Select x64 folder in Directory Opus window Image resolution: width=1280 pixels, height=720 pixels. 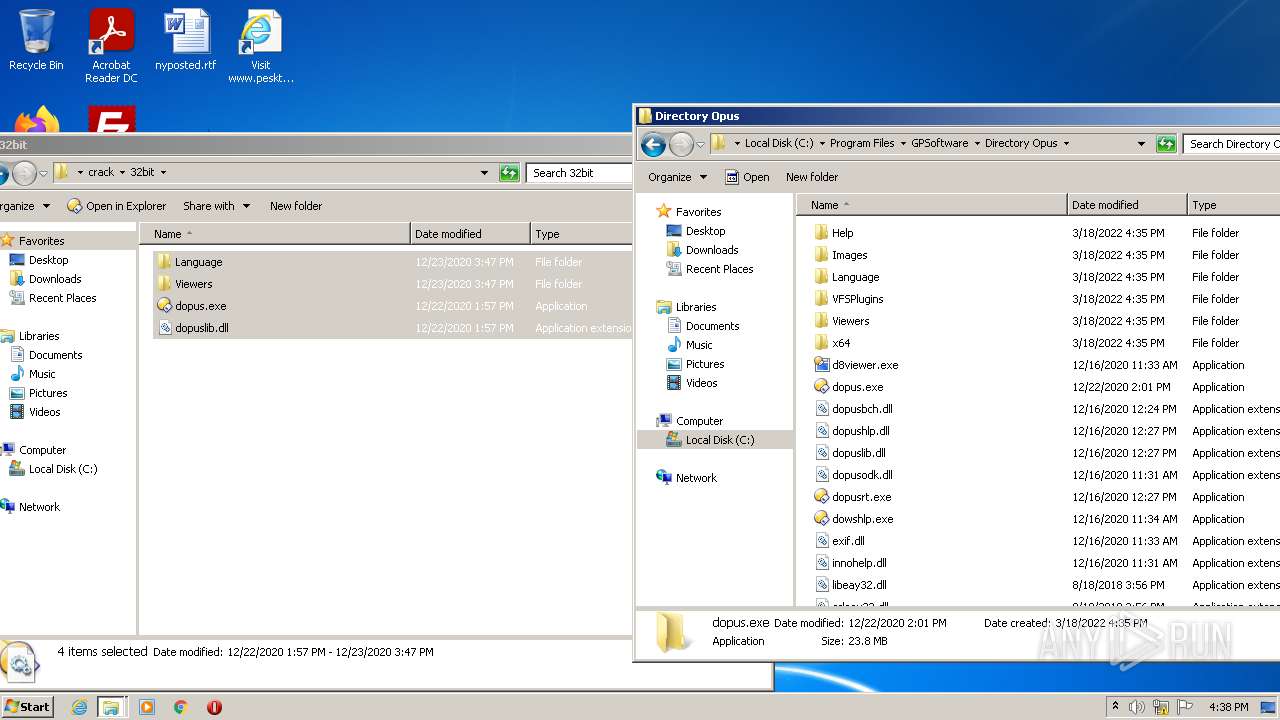841,343
